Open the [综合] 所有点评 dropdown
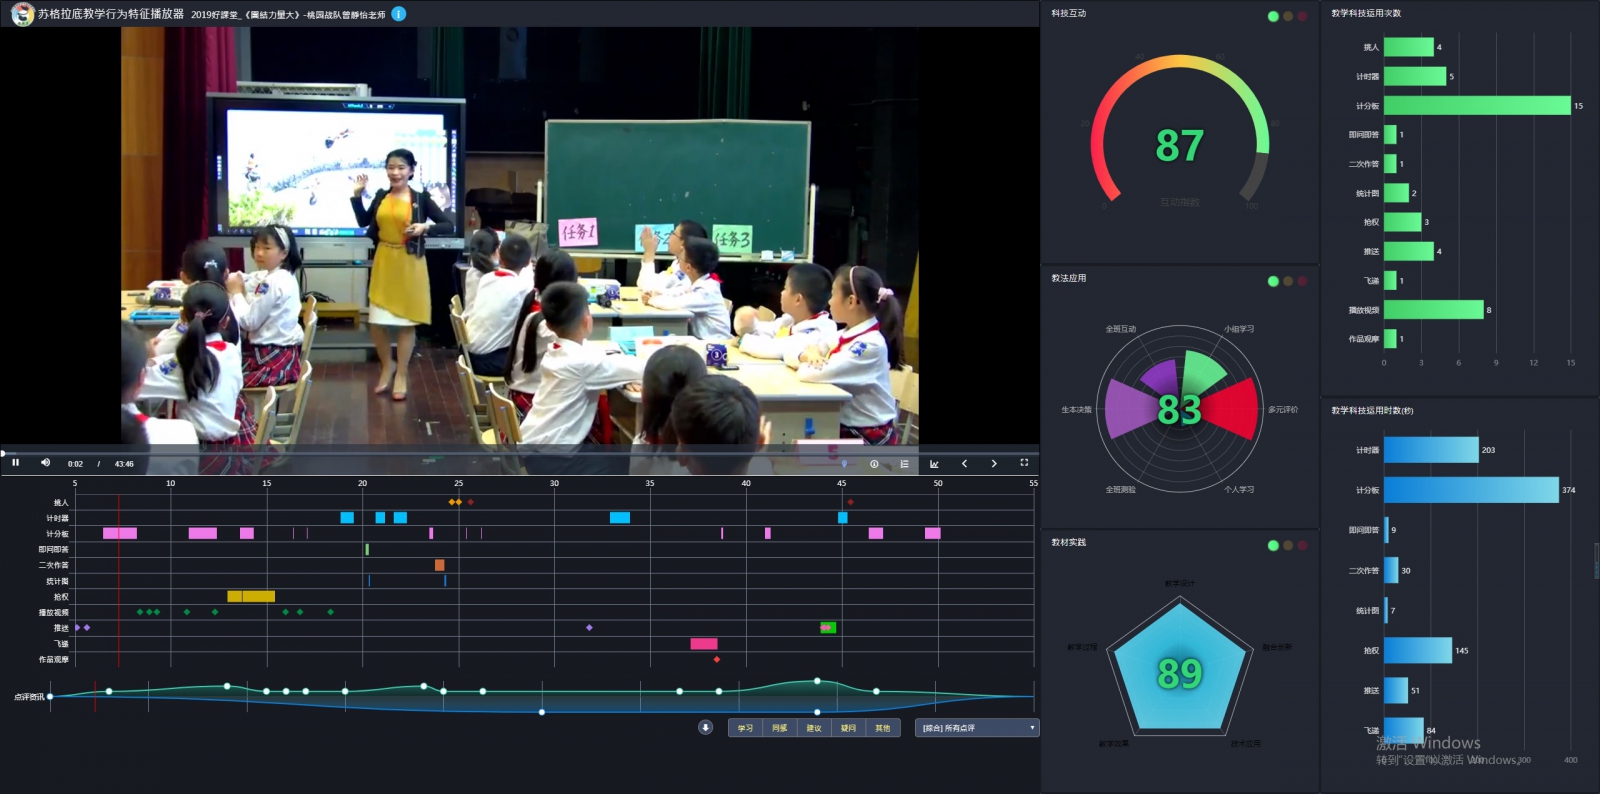 (x=976, y=728)
